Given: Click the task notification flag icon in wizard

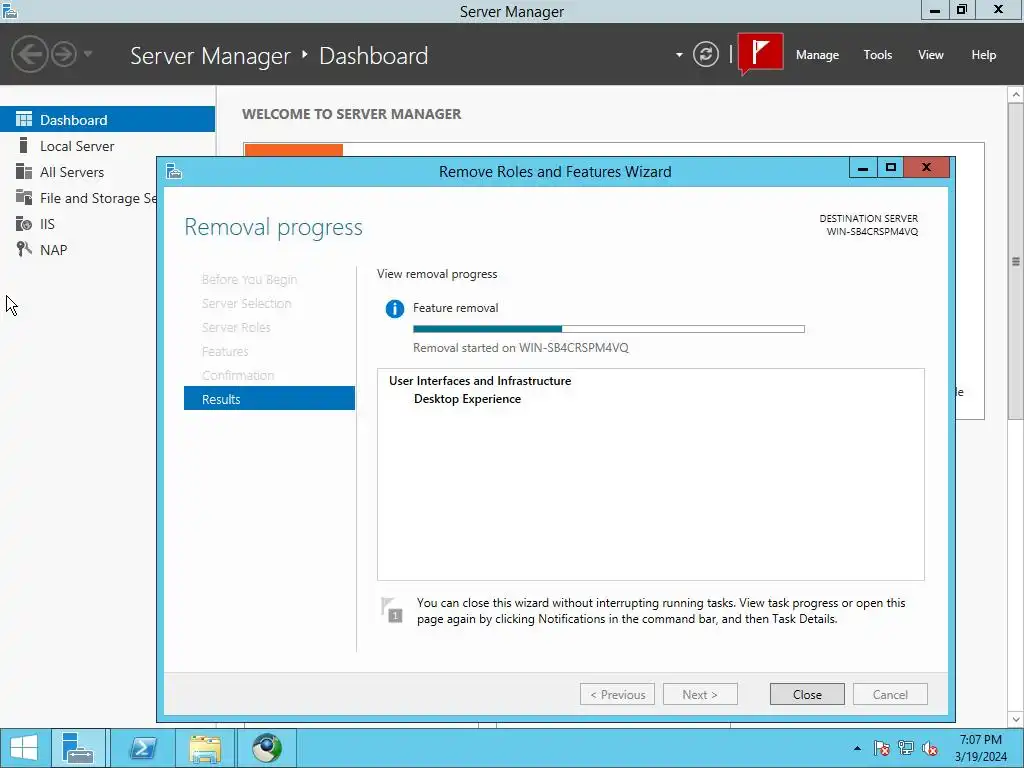Looking at the screenshot, I should [x=392, y=609].
